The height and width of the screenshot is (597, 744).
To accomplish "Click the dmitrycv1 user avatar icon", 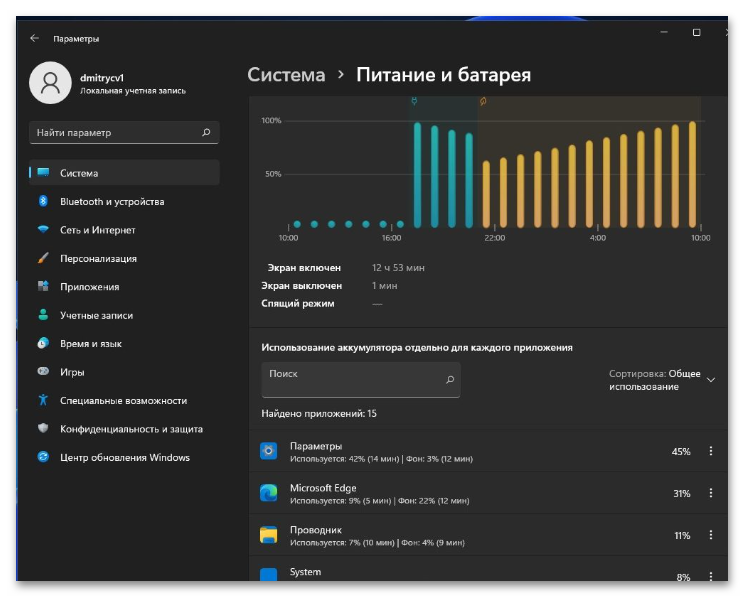I will point(50,83).
